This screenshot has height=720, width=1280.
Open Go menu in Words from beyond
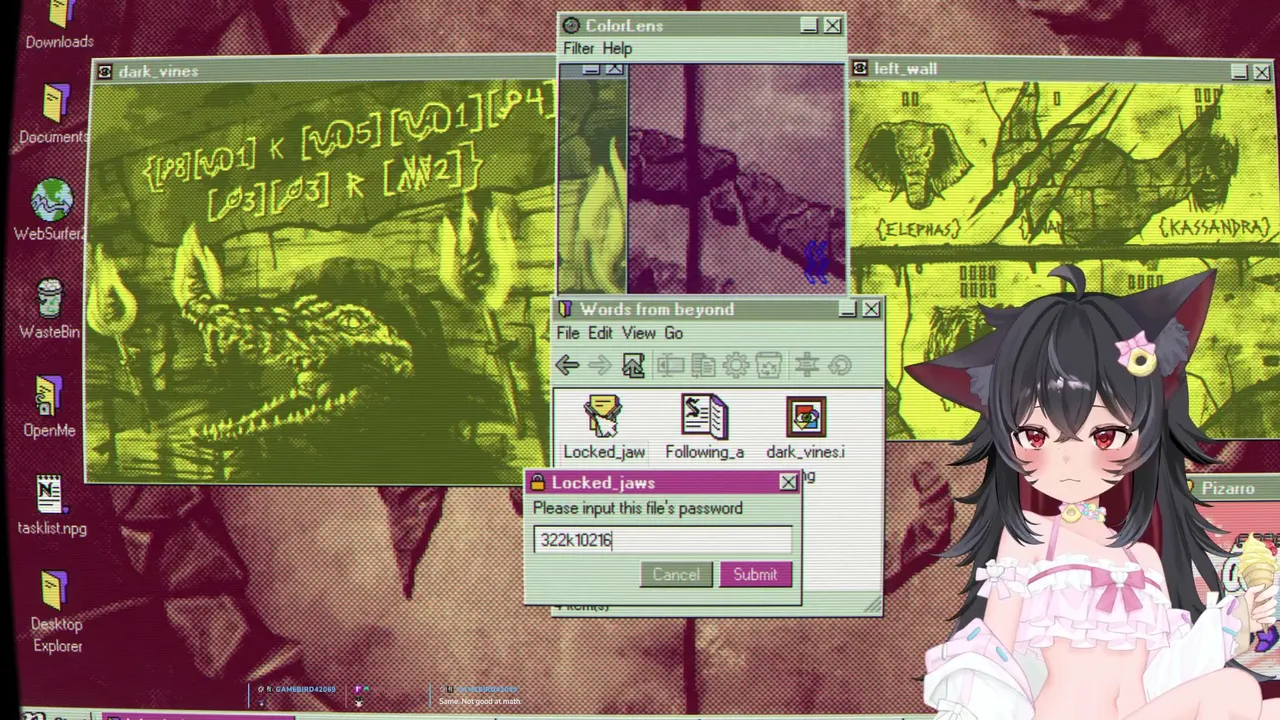click(x=674, y=333)
